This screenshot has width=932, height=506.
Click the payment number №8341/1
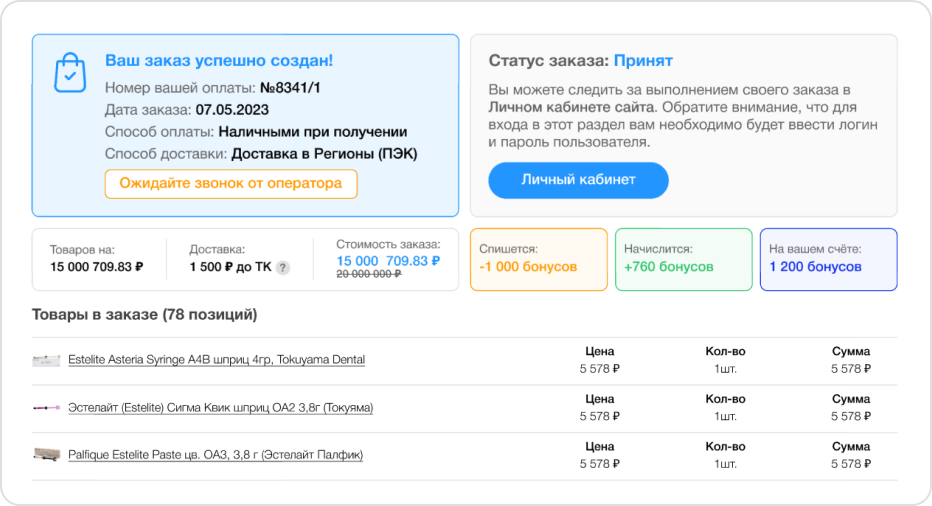pos(290,88)
